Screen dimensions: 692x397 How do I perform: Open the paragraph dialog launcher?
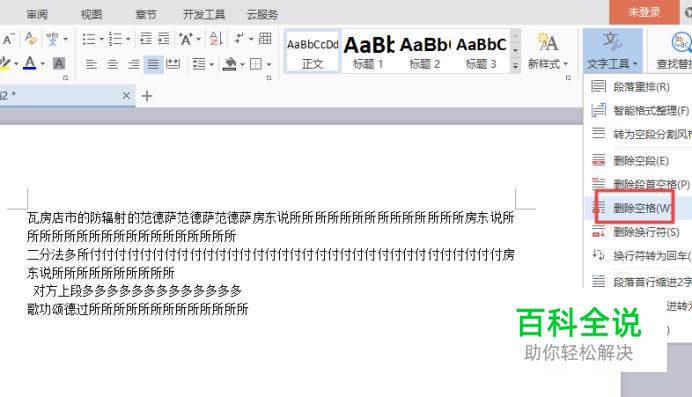pyautogui.click(x=269, y=78)
